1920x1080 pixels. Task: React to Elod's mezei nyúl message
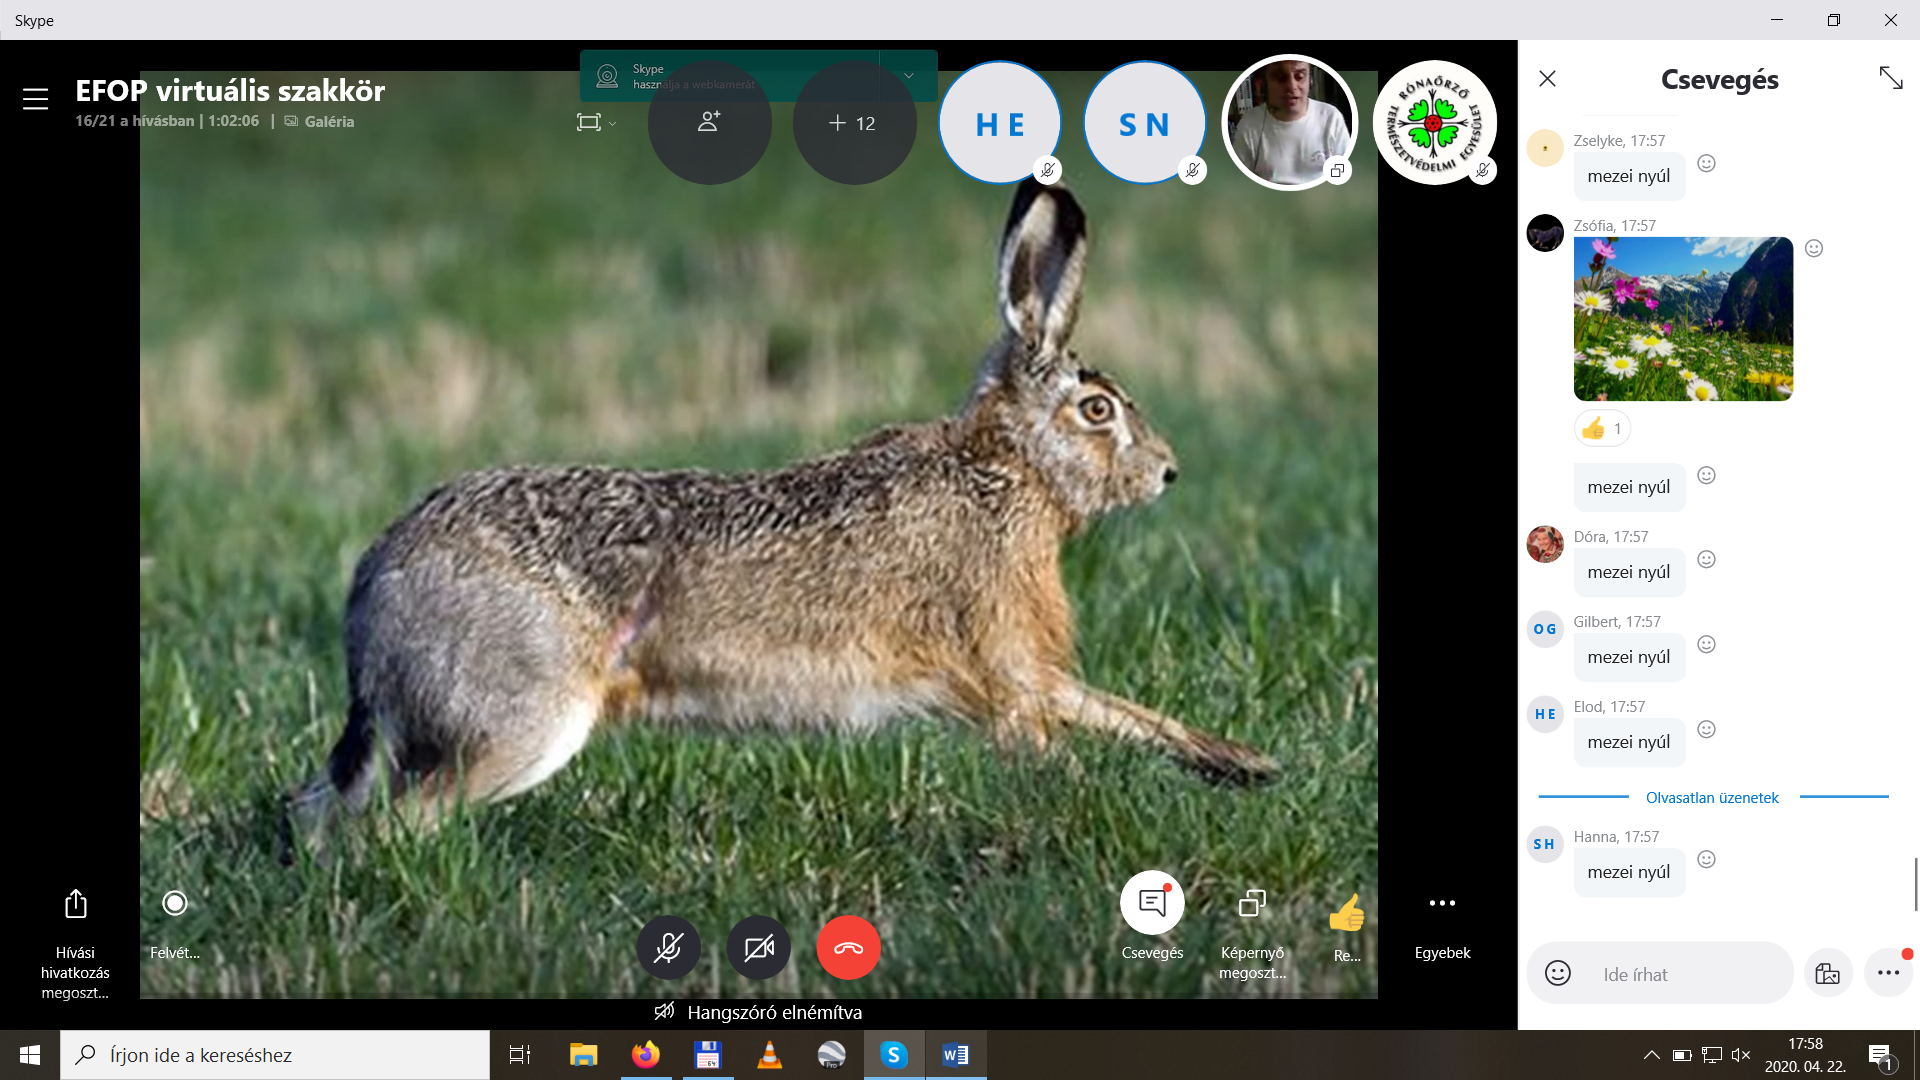click(x=1707, y=729)
